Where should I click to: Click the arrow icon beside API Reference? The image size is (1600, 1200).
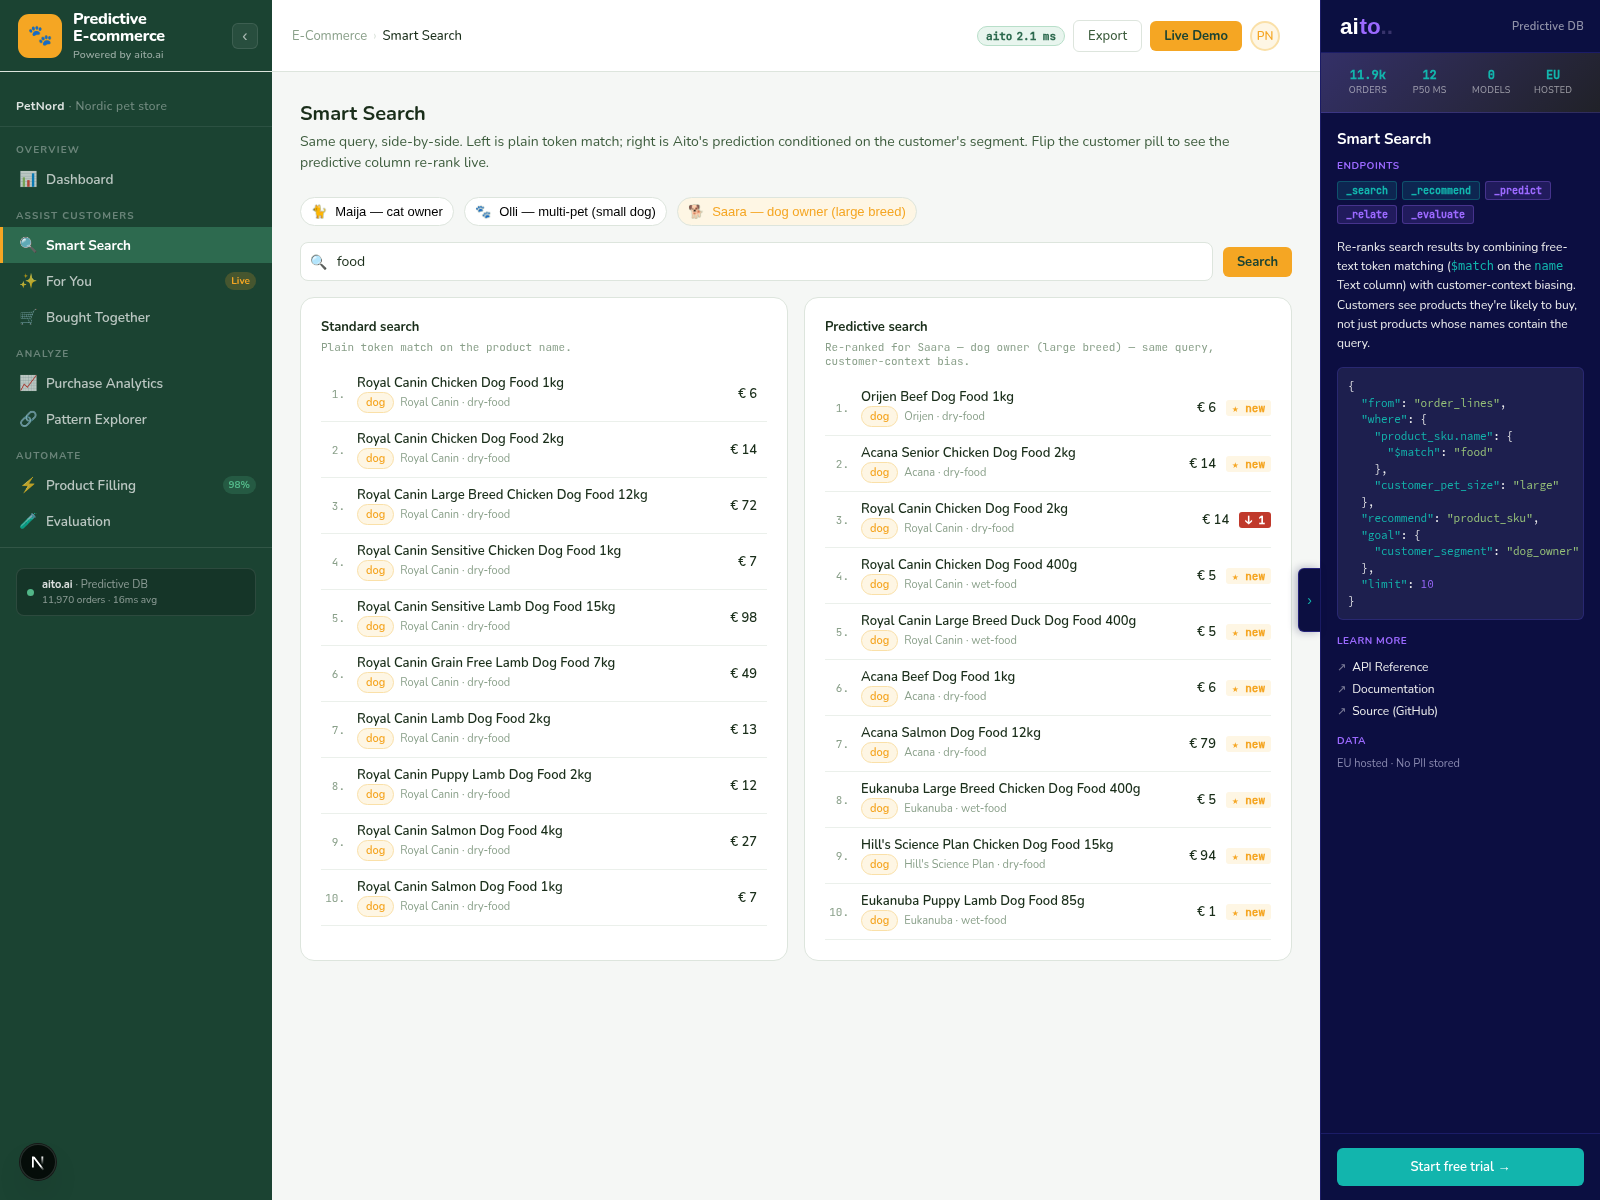1342,667
